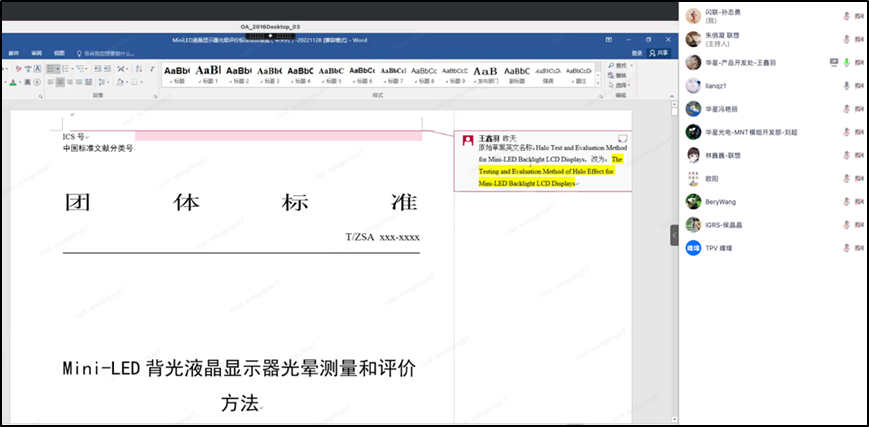Click the line spacing icon

point(101,82)
